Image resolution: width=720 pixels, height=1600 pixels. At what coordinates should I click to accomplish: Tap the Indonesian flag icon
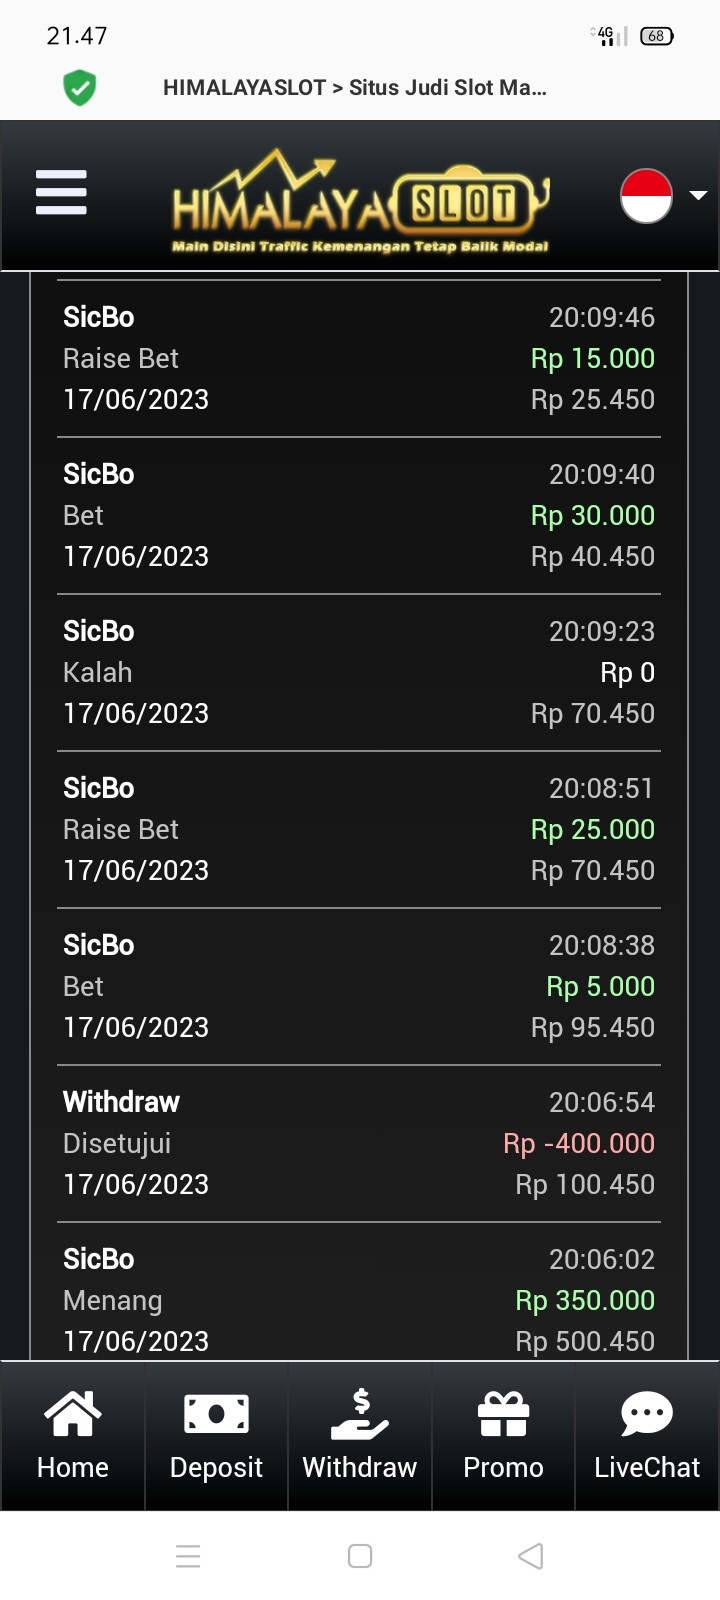646,195
